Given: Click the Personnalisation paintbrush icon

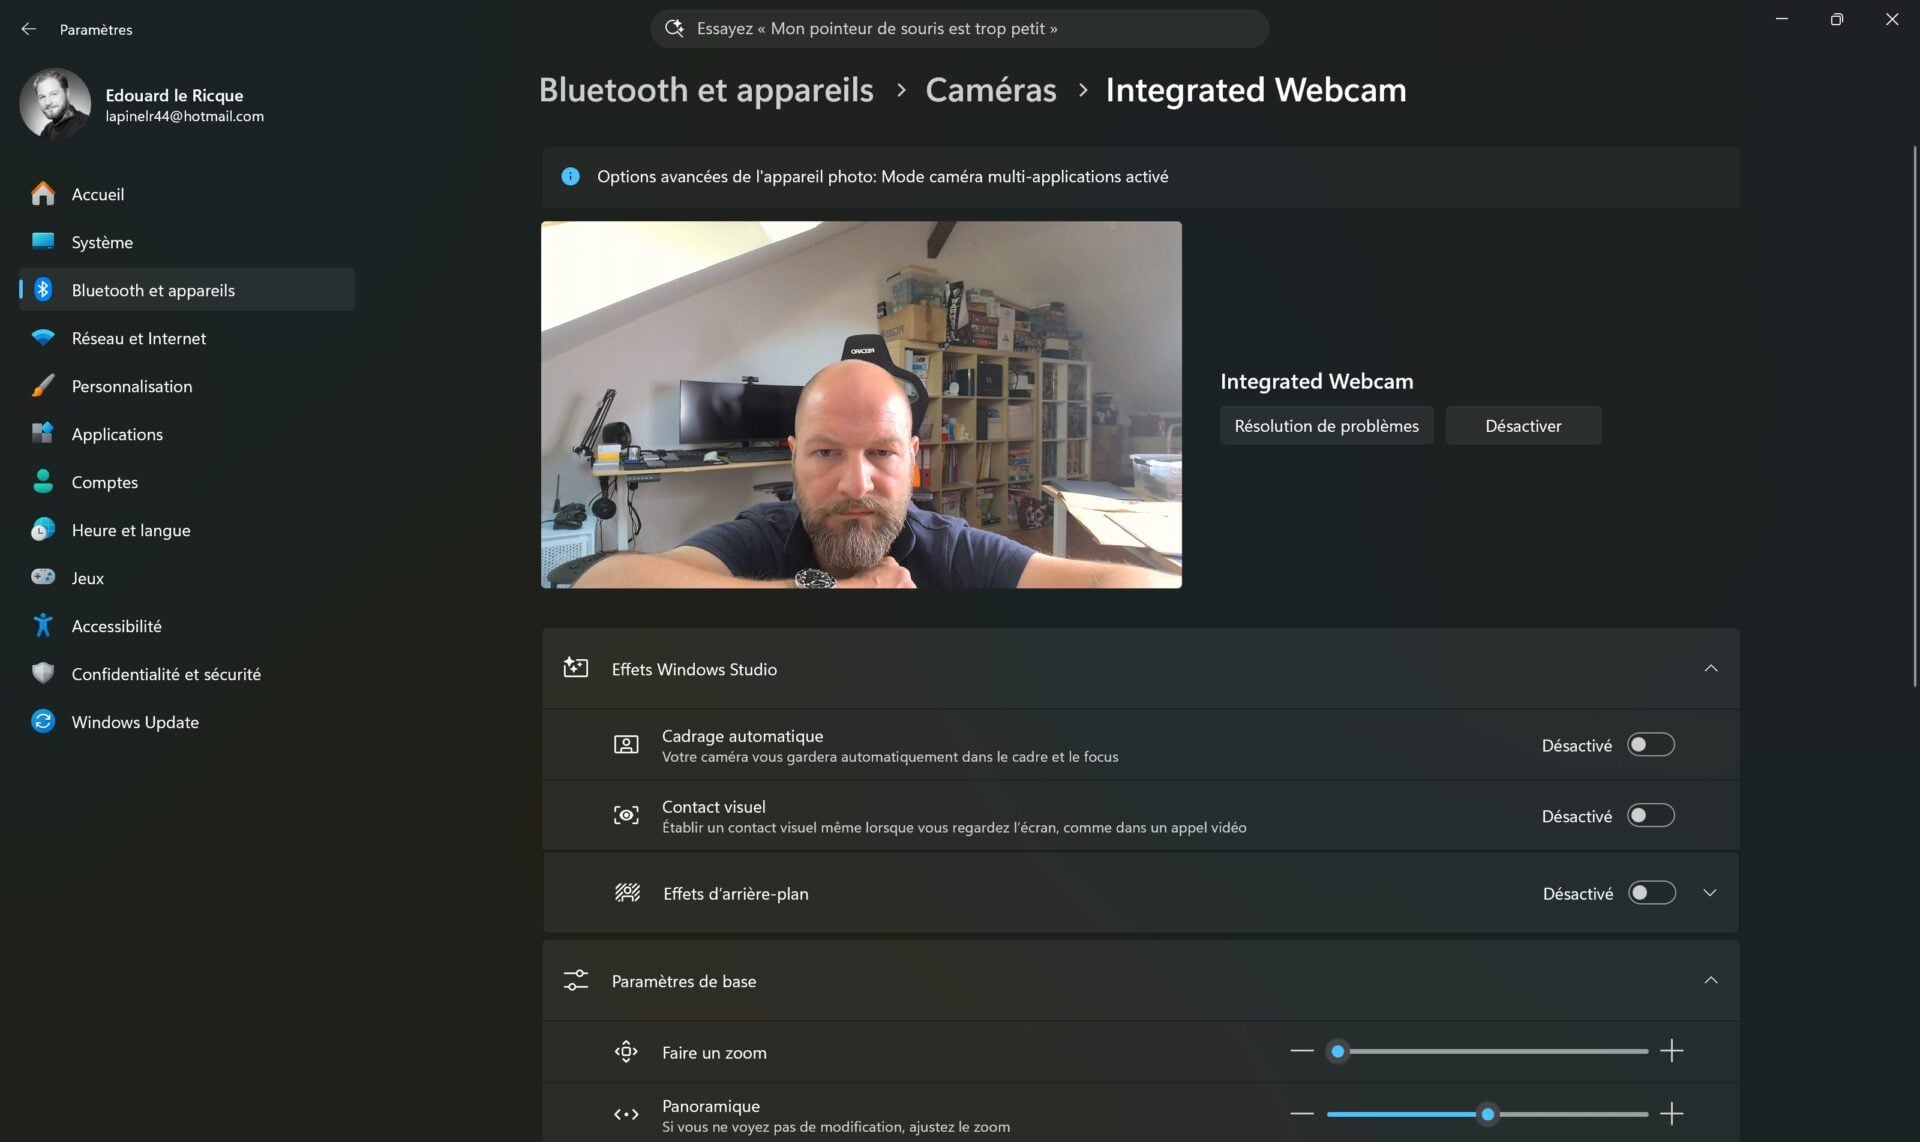Looking at the screenshot, I should click(x=42, y=386).
